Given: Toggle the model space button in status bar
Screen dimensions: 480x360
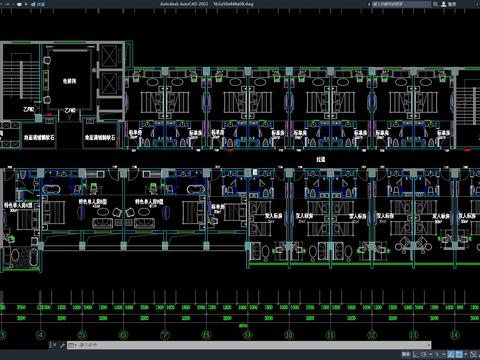Looking at the screenshot, I should 406,354.
